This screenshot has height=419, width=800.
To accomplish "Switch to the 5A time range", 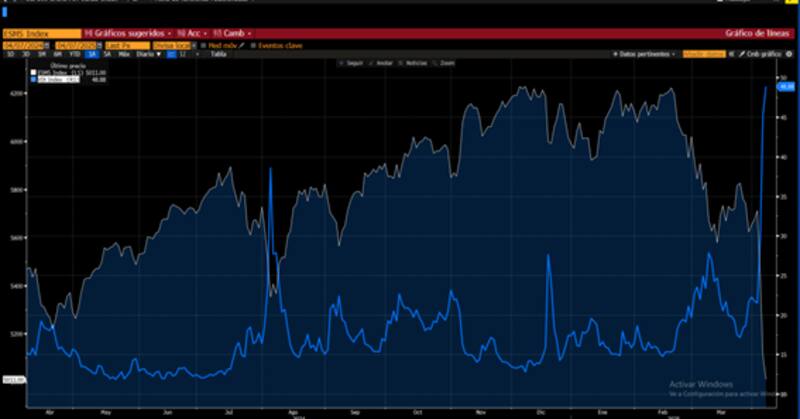I will click(x=107, y=54).
